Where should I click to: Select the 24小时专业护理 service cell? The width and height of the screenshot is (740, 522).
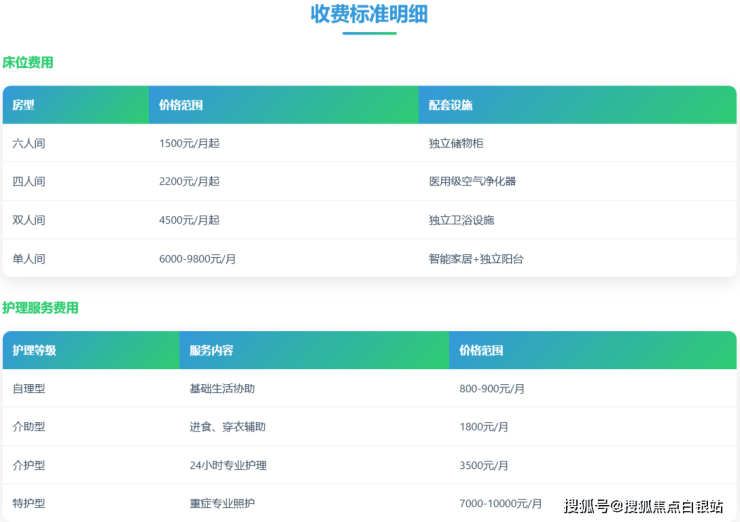(228, 466)
